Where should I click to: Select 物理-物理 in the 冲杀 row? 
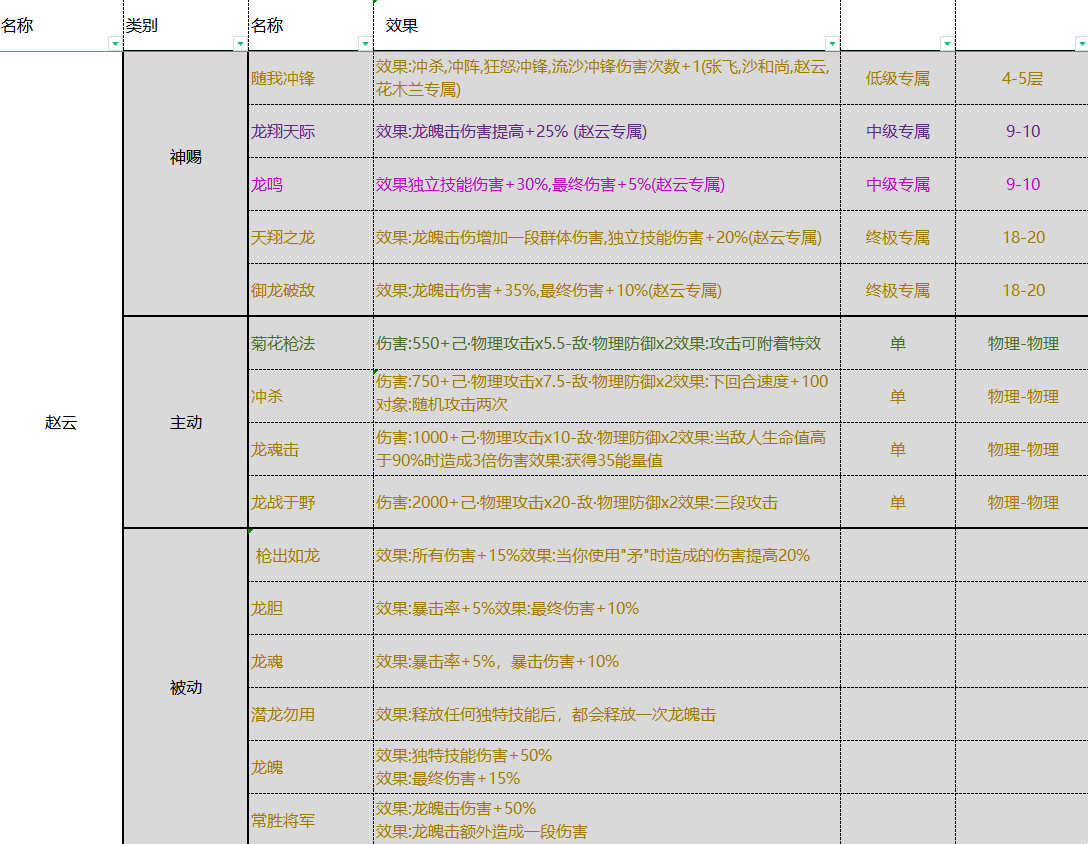[1022, 396]
